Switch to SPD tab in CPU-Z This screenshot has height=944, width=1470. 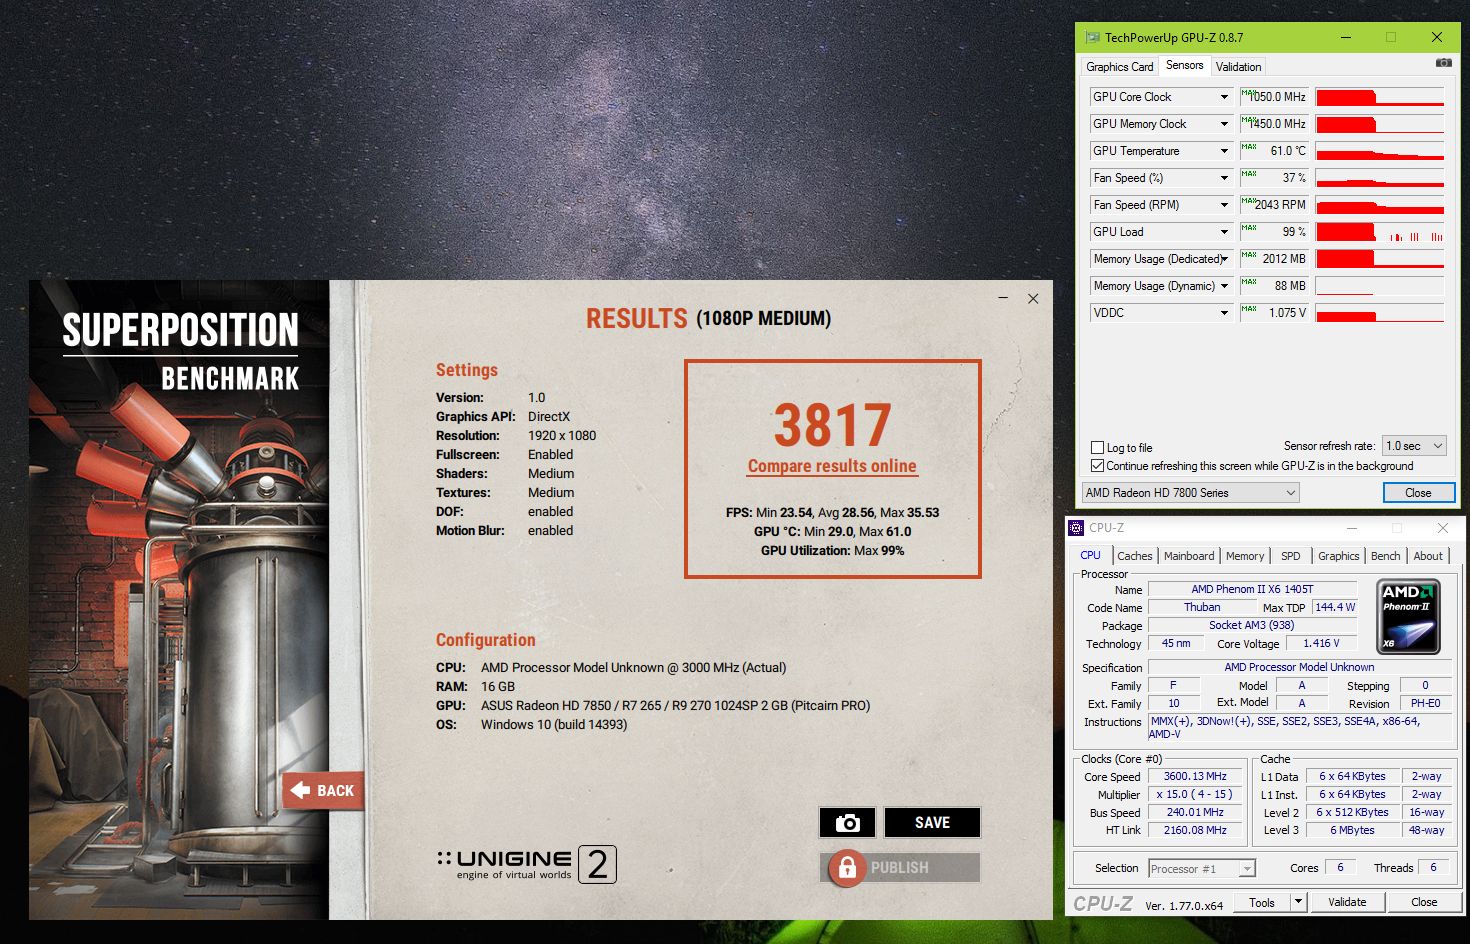[1291, 556]
